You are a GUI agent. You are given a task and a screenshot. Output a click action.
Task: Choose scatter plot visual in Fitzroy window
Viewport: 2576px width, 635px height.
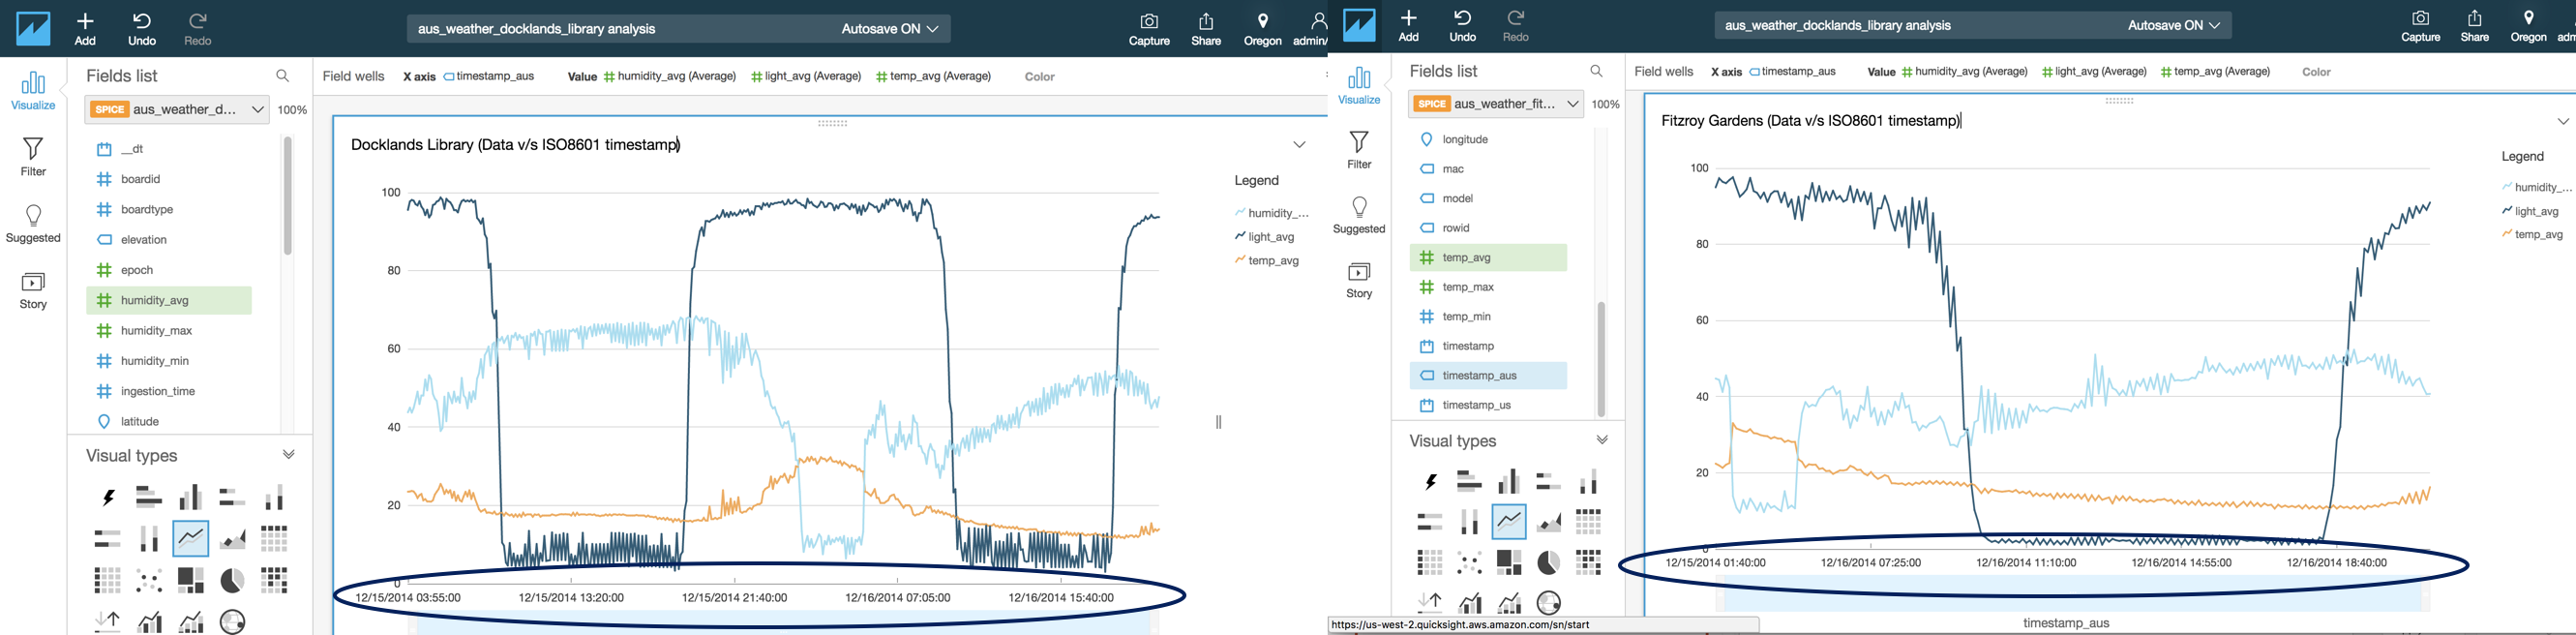(x=1469, y=563)
